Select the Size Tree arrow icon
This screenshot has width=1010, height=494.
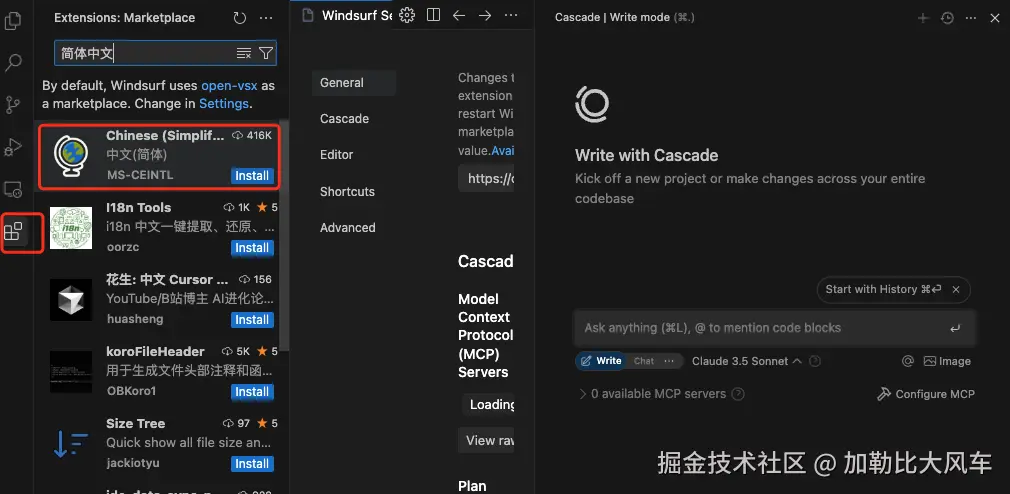71,444
